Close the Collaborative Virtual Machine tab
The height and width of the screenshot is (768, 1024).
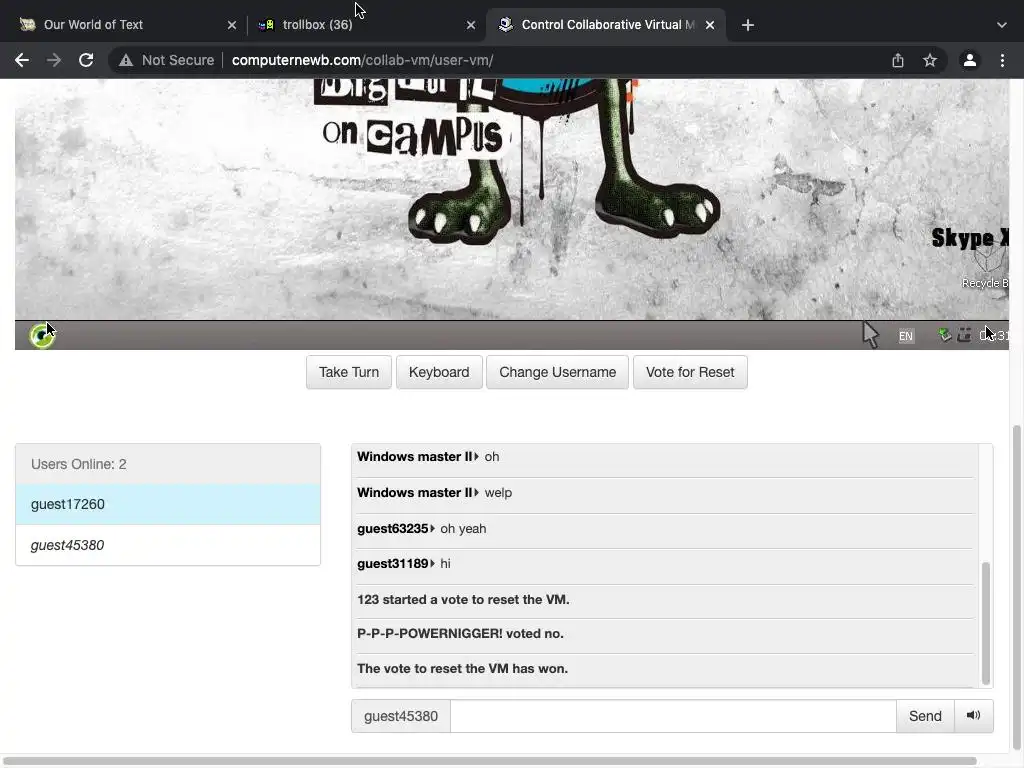710,25
